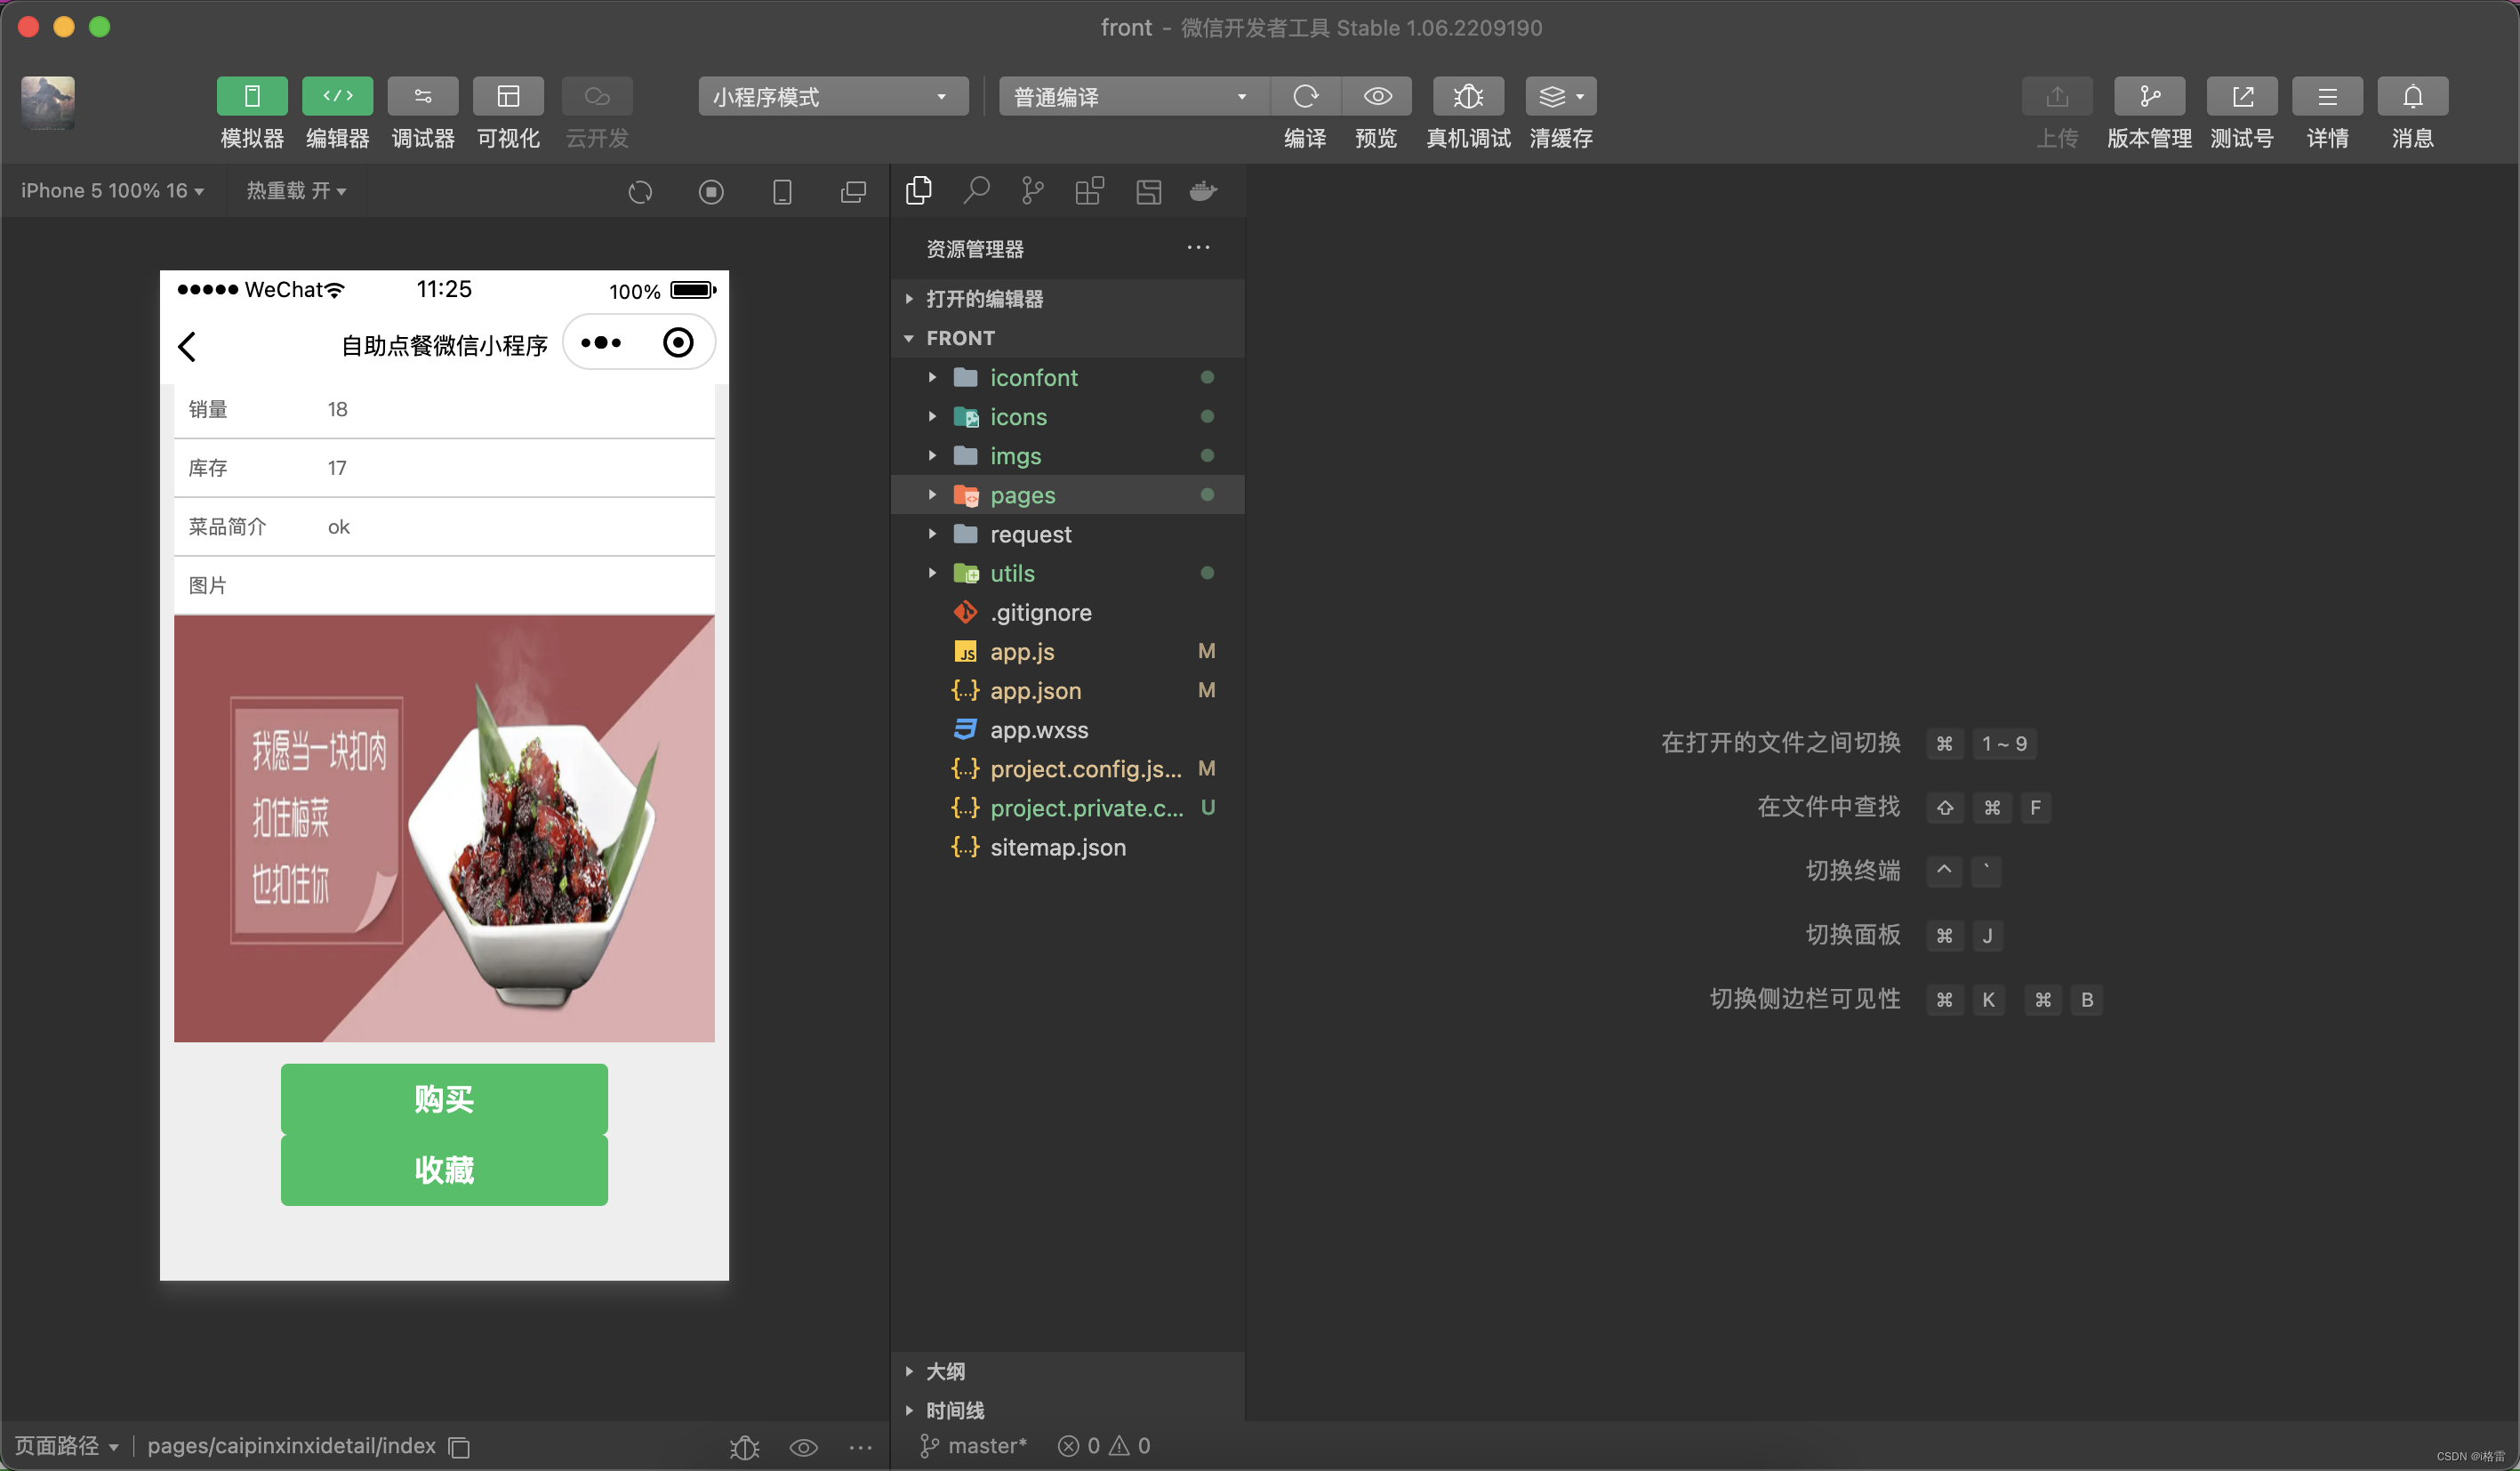The height and width of the screenshot is (1471, 2520).
Task: Open the 小程序模式 dropdown
Action: pyautogui.click(x=832, y=96)
